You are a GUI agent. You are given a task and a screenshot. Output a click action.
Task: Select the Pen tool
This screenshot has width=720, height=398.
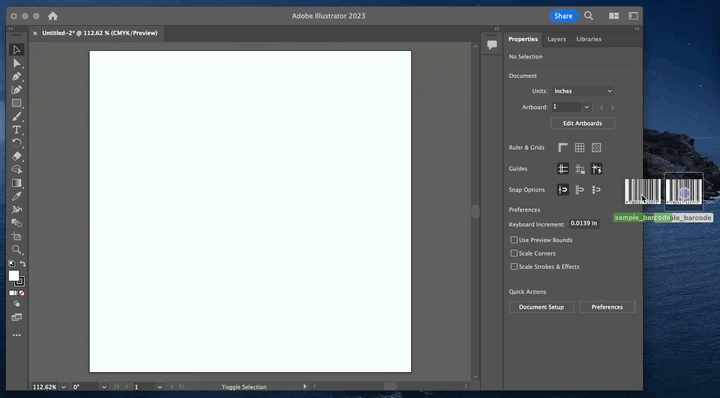point(17,76)
